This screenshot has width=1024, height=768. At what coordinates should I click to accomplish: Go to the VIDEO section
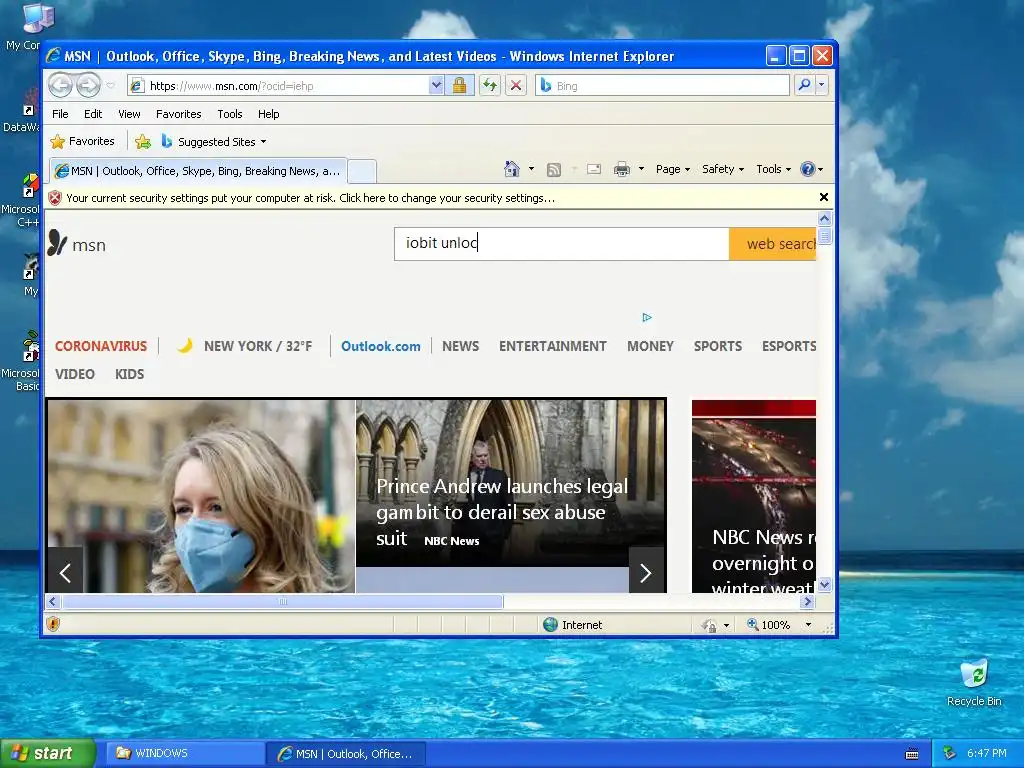click(74, 374)
